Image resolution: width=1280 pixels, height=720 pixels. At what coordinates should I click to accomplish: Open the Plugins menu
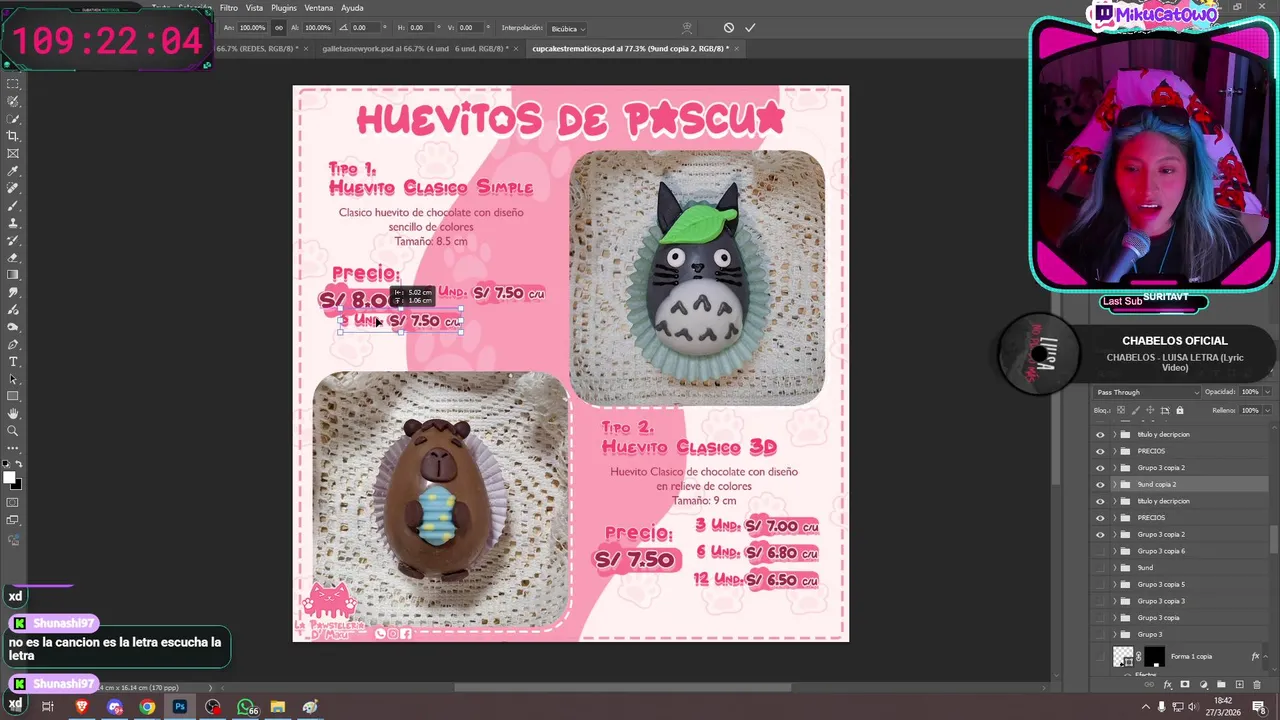[x=284, y=8]
